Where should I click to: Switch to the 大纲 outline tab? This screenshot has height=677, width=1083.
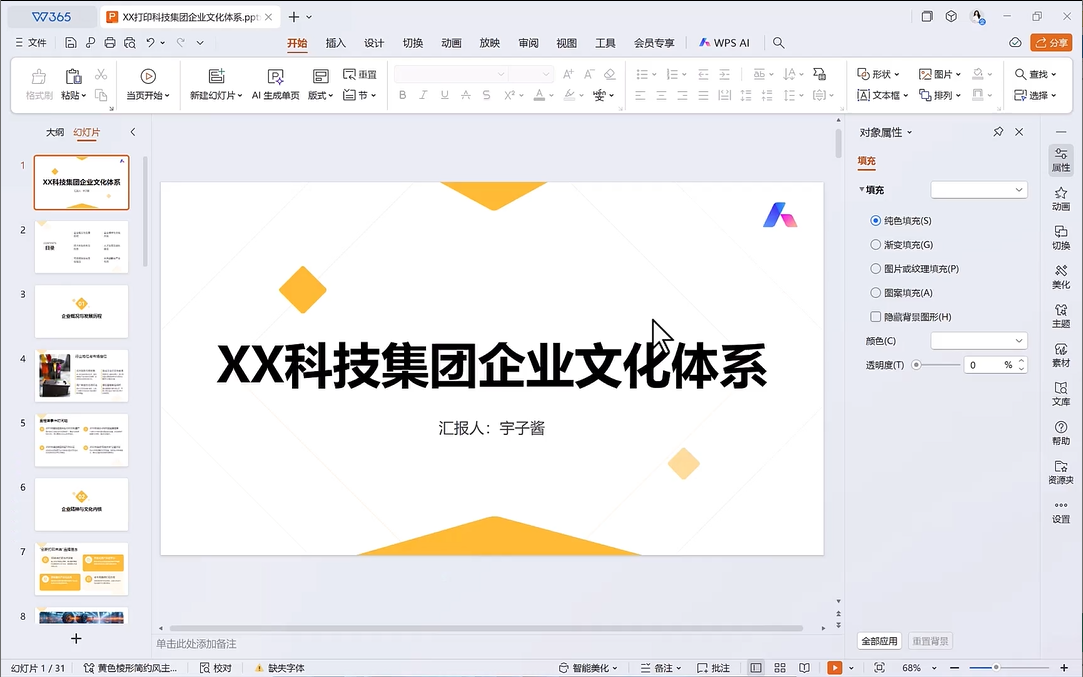[55, 132]
